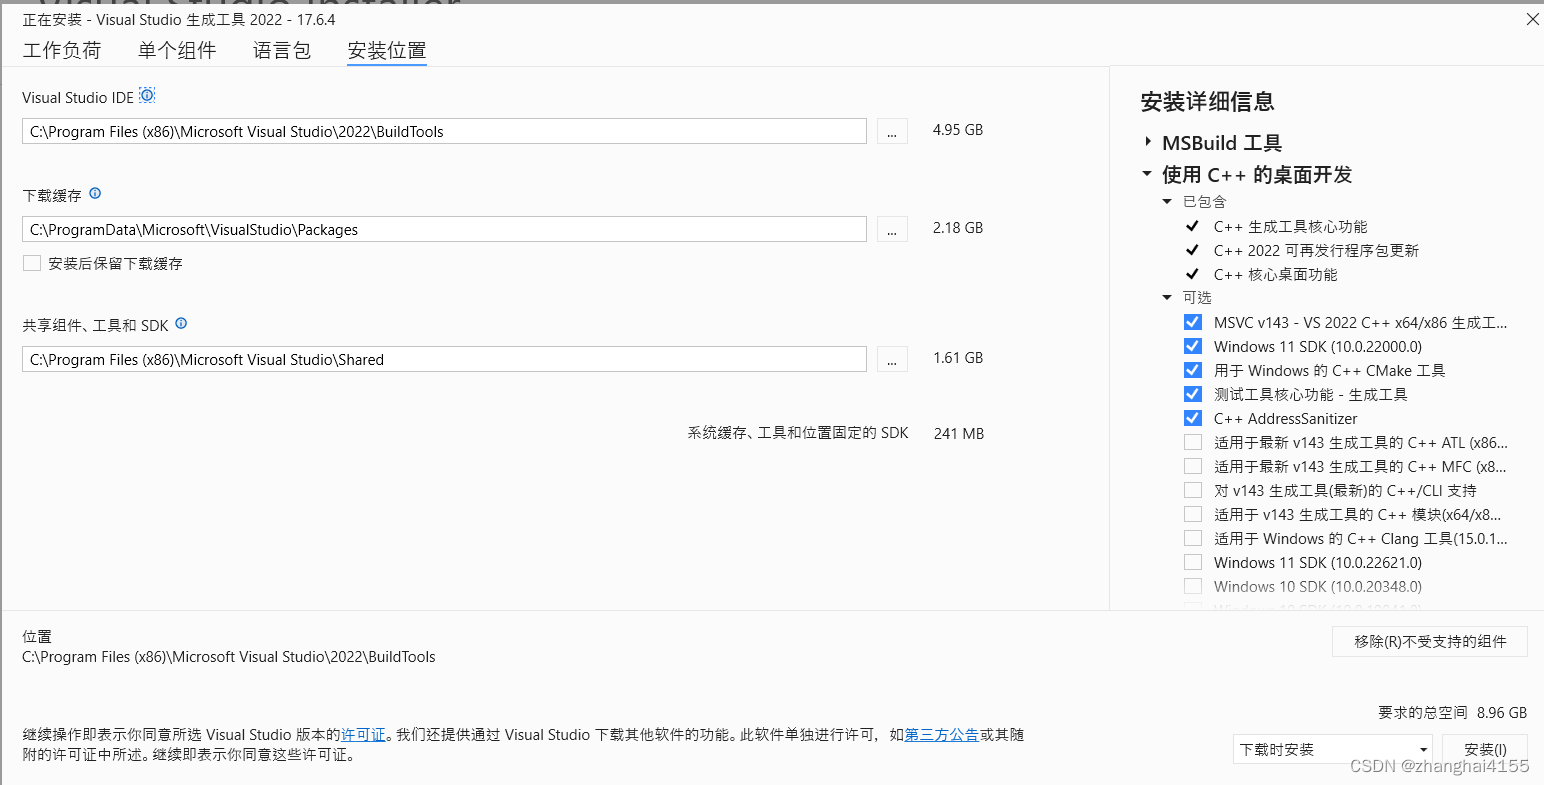This screenshot has width=1544, height=785.
Task: Click info icon next to Visual Studio IDE
Action: click(x=147, y=96)
